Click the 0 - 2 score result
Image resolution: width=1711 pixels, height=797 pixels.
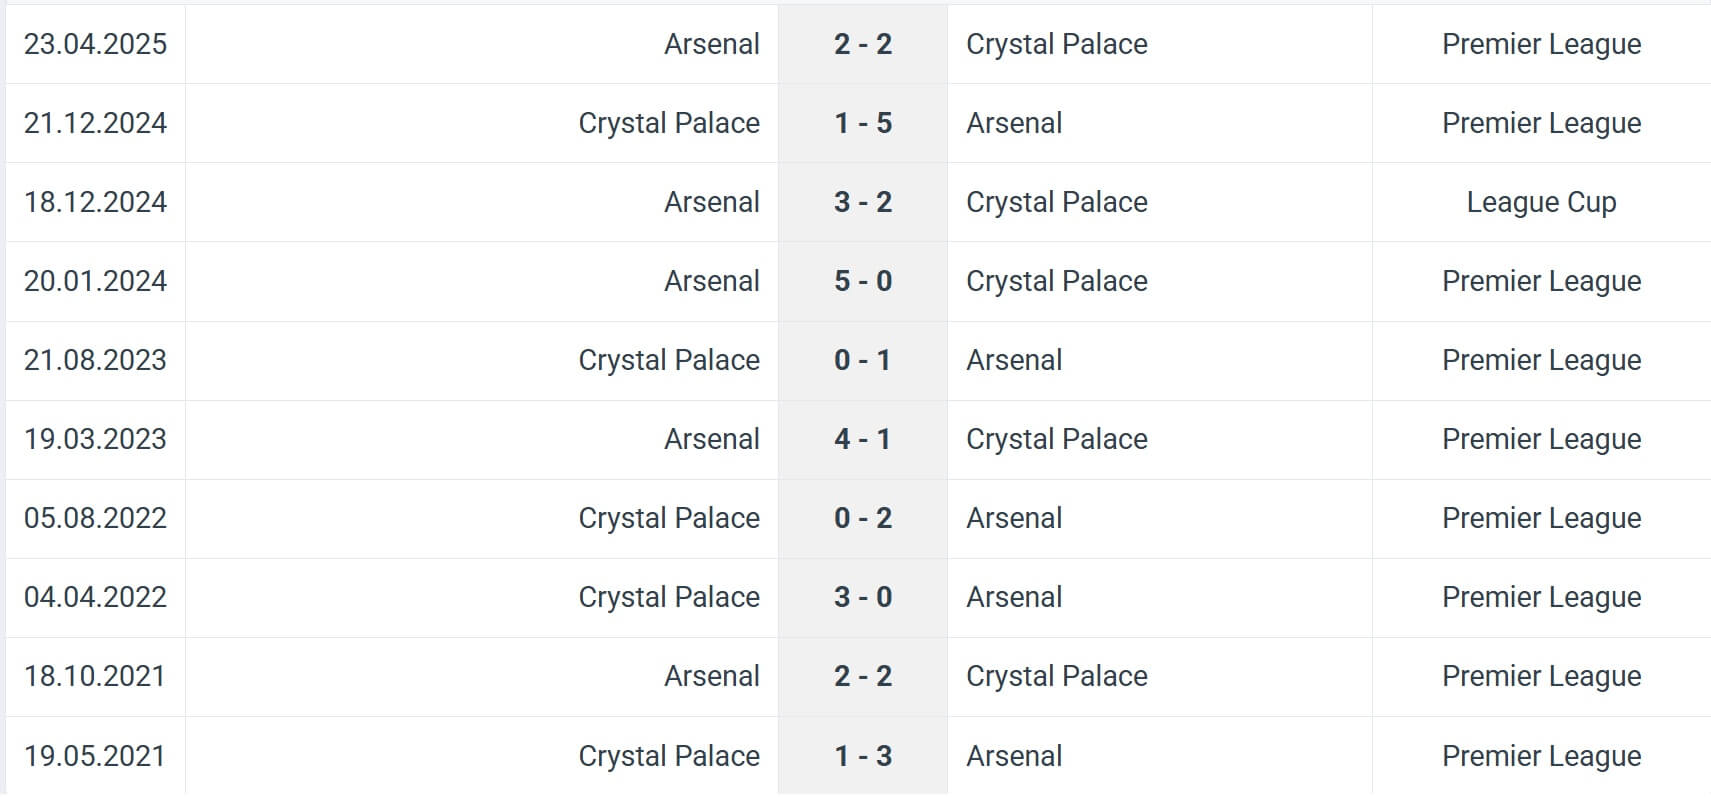(862, 518)
